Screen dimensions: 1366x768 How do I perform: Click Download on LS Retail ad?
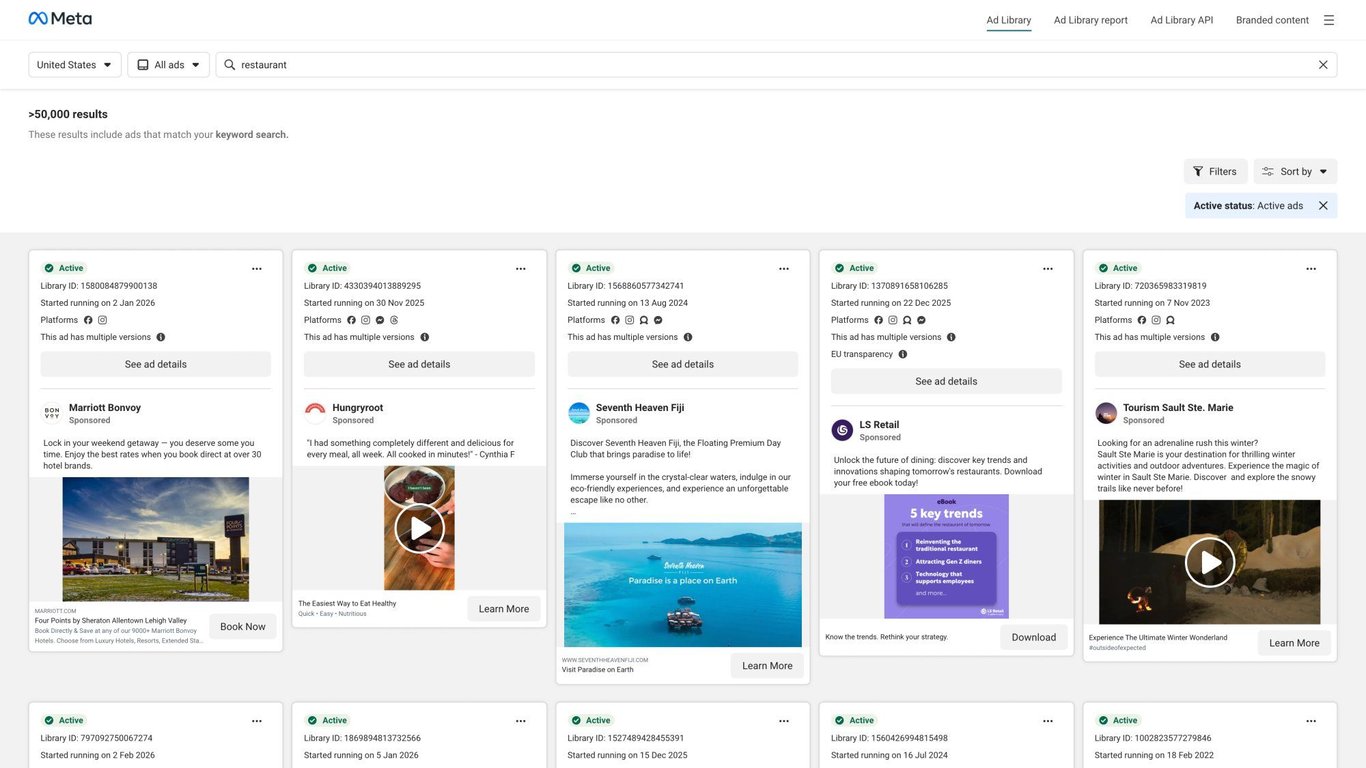1034,637
